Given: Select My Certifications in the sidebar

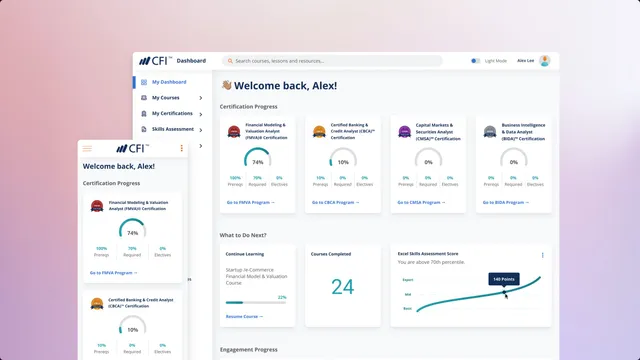Looking at the screenshot, I should pyautogui.click(x=173, y=113).
